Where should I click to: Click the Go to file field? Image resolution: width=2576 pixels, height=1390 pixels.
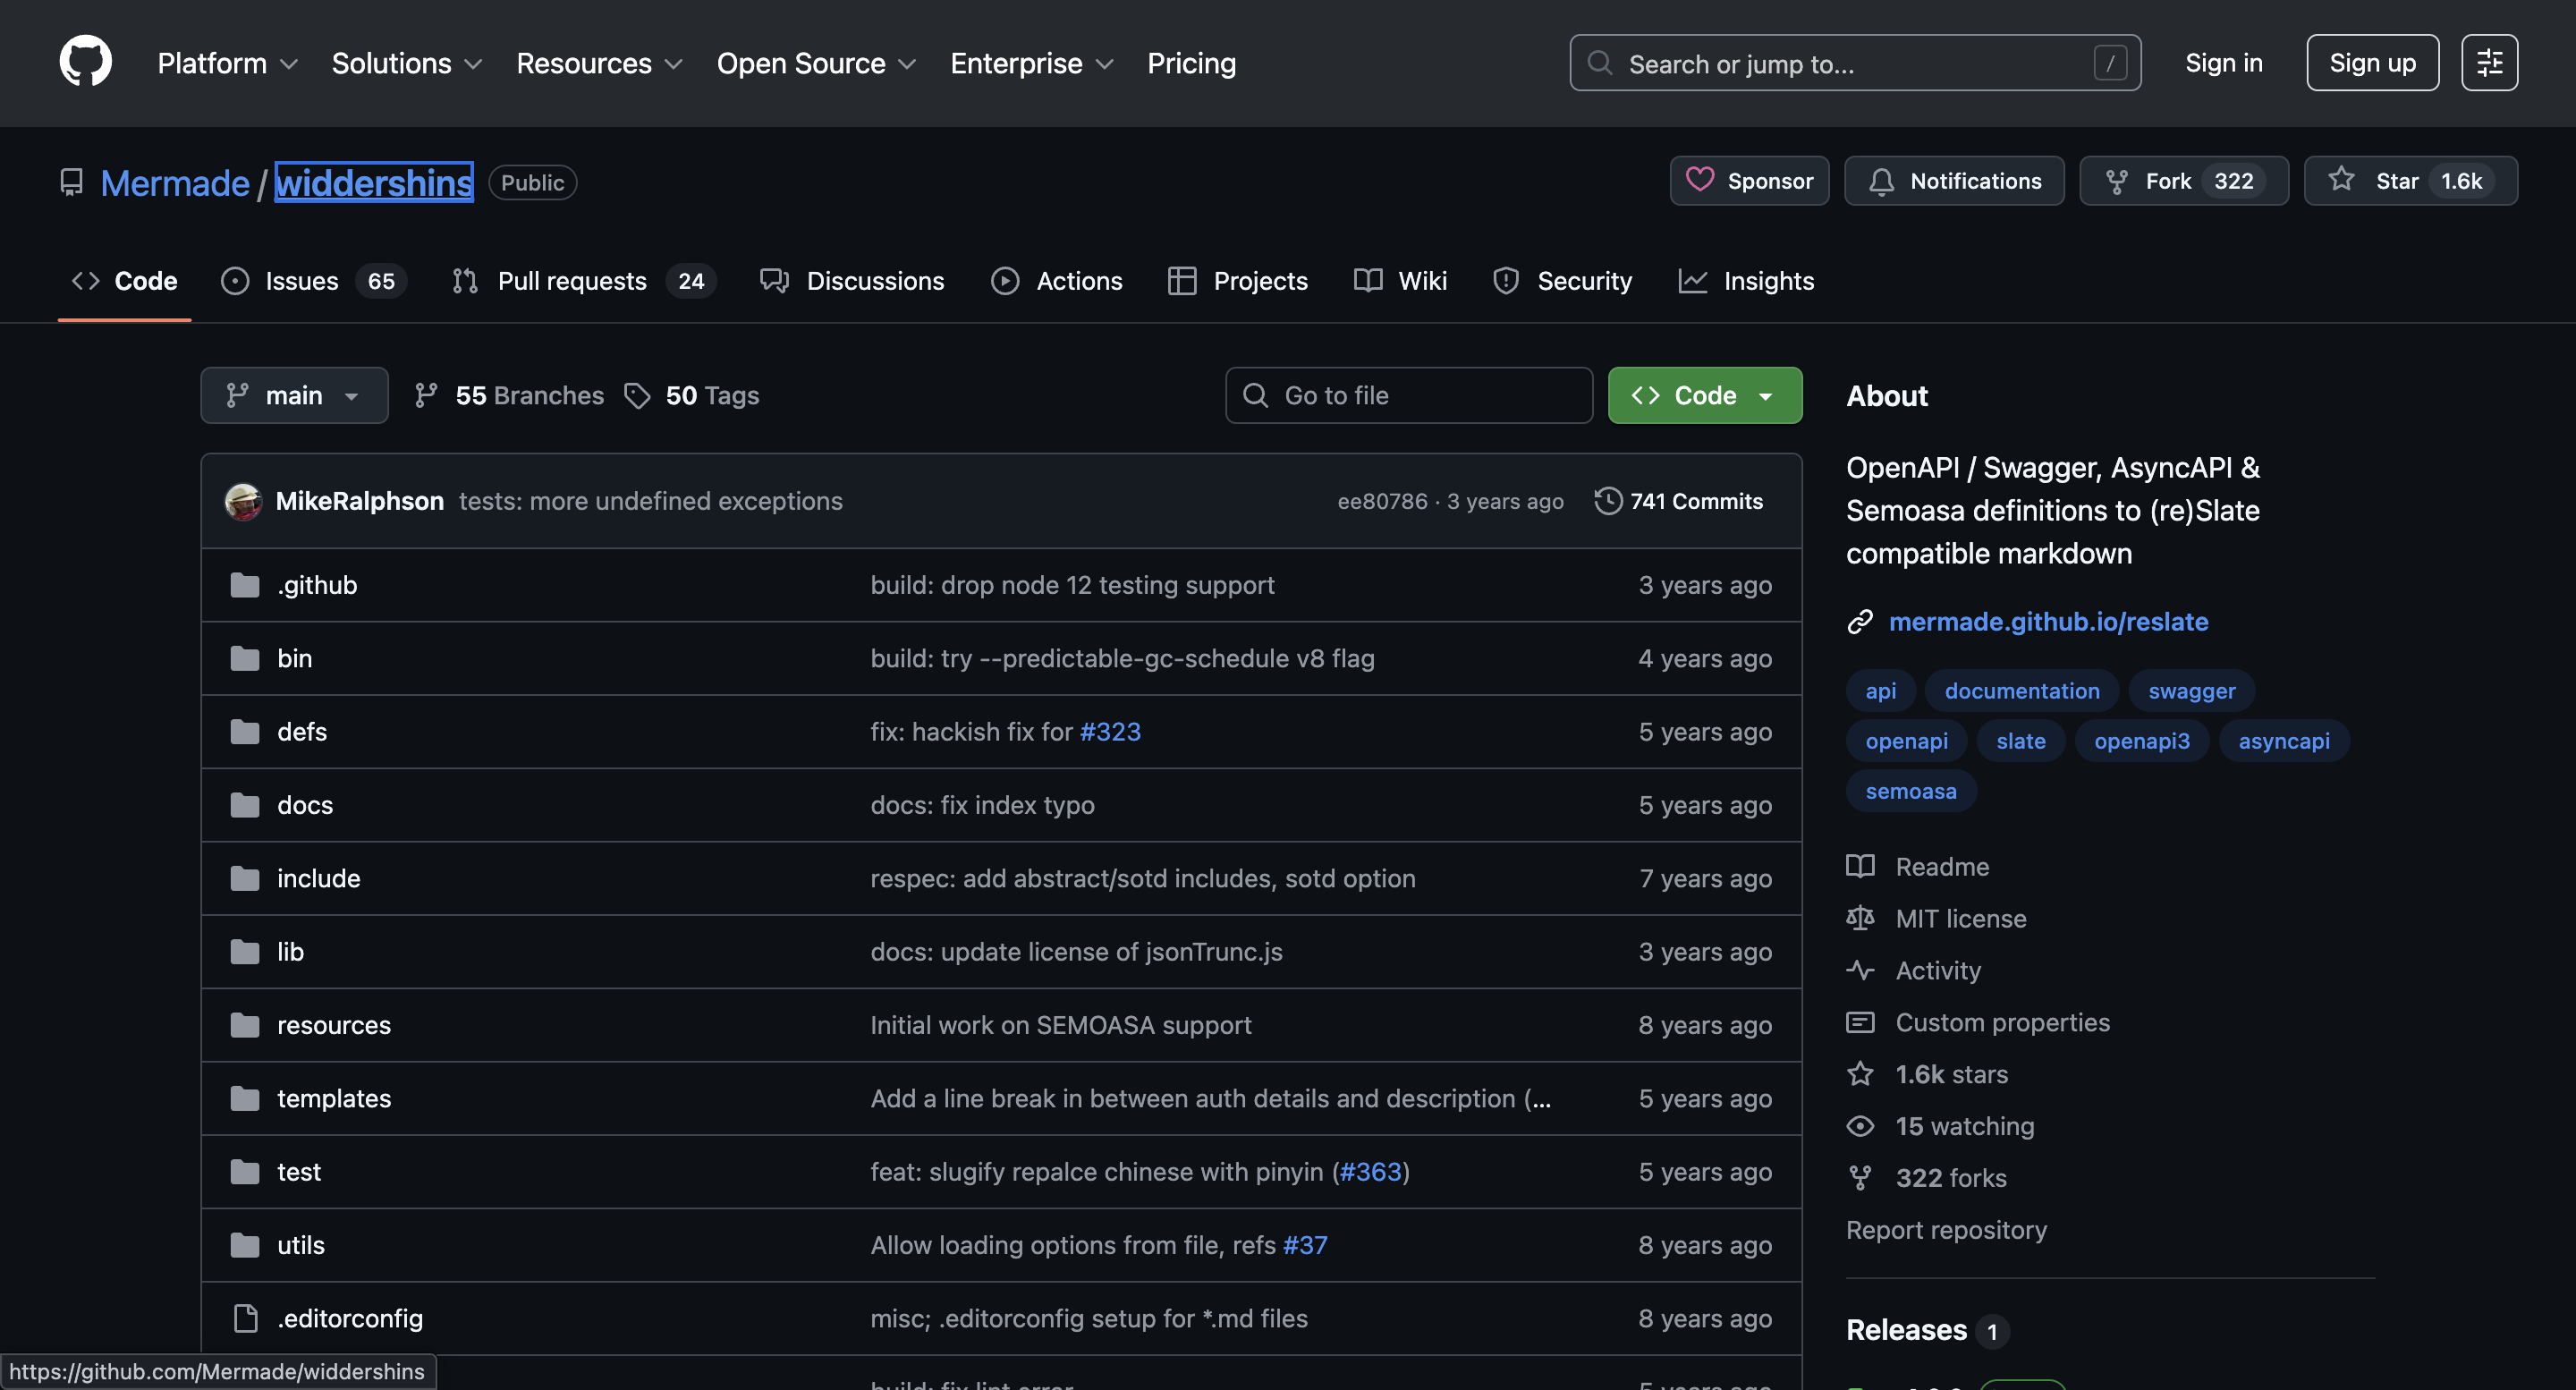(x=1408, y=395)
